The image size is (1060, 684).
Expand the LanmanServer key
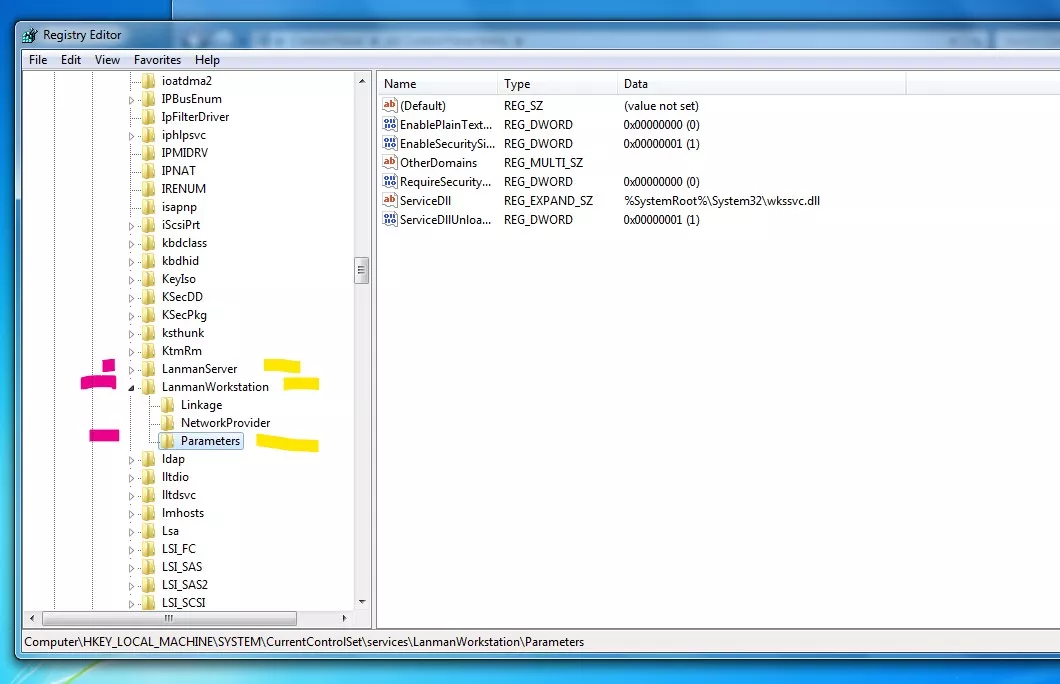pos(131,370)
